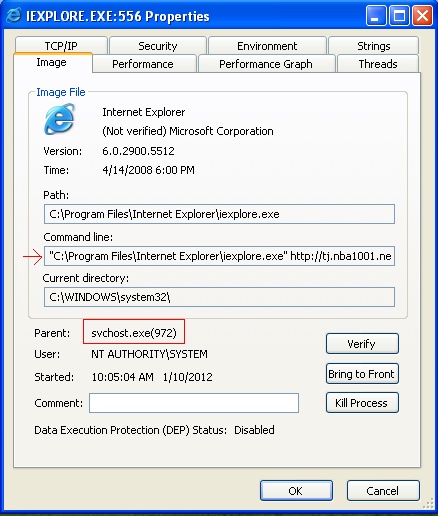The image size is (438, 516).
Task: Open the Performance tab
Action: click(144, 64)
